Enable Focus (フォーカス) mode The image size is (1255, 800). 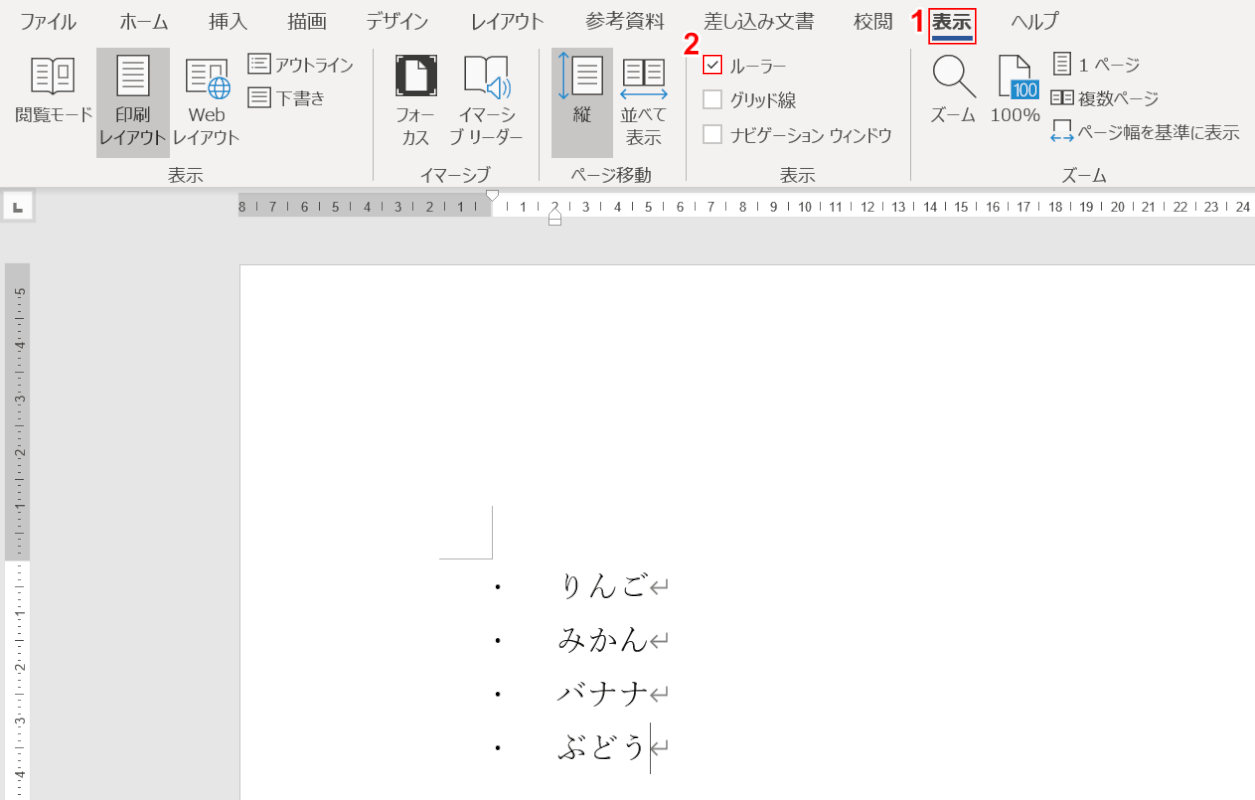[415, 100]
